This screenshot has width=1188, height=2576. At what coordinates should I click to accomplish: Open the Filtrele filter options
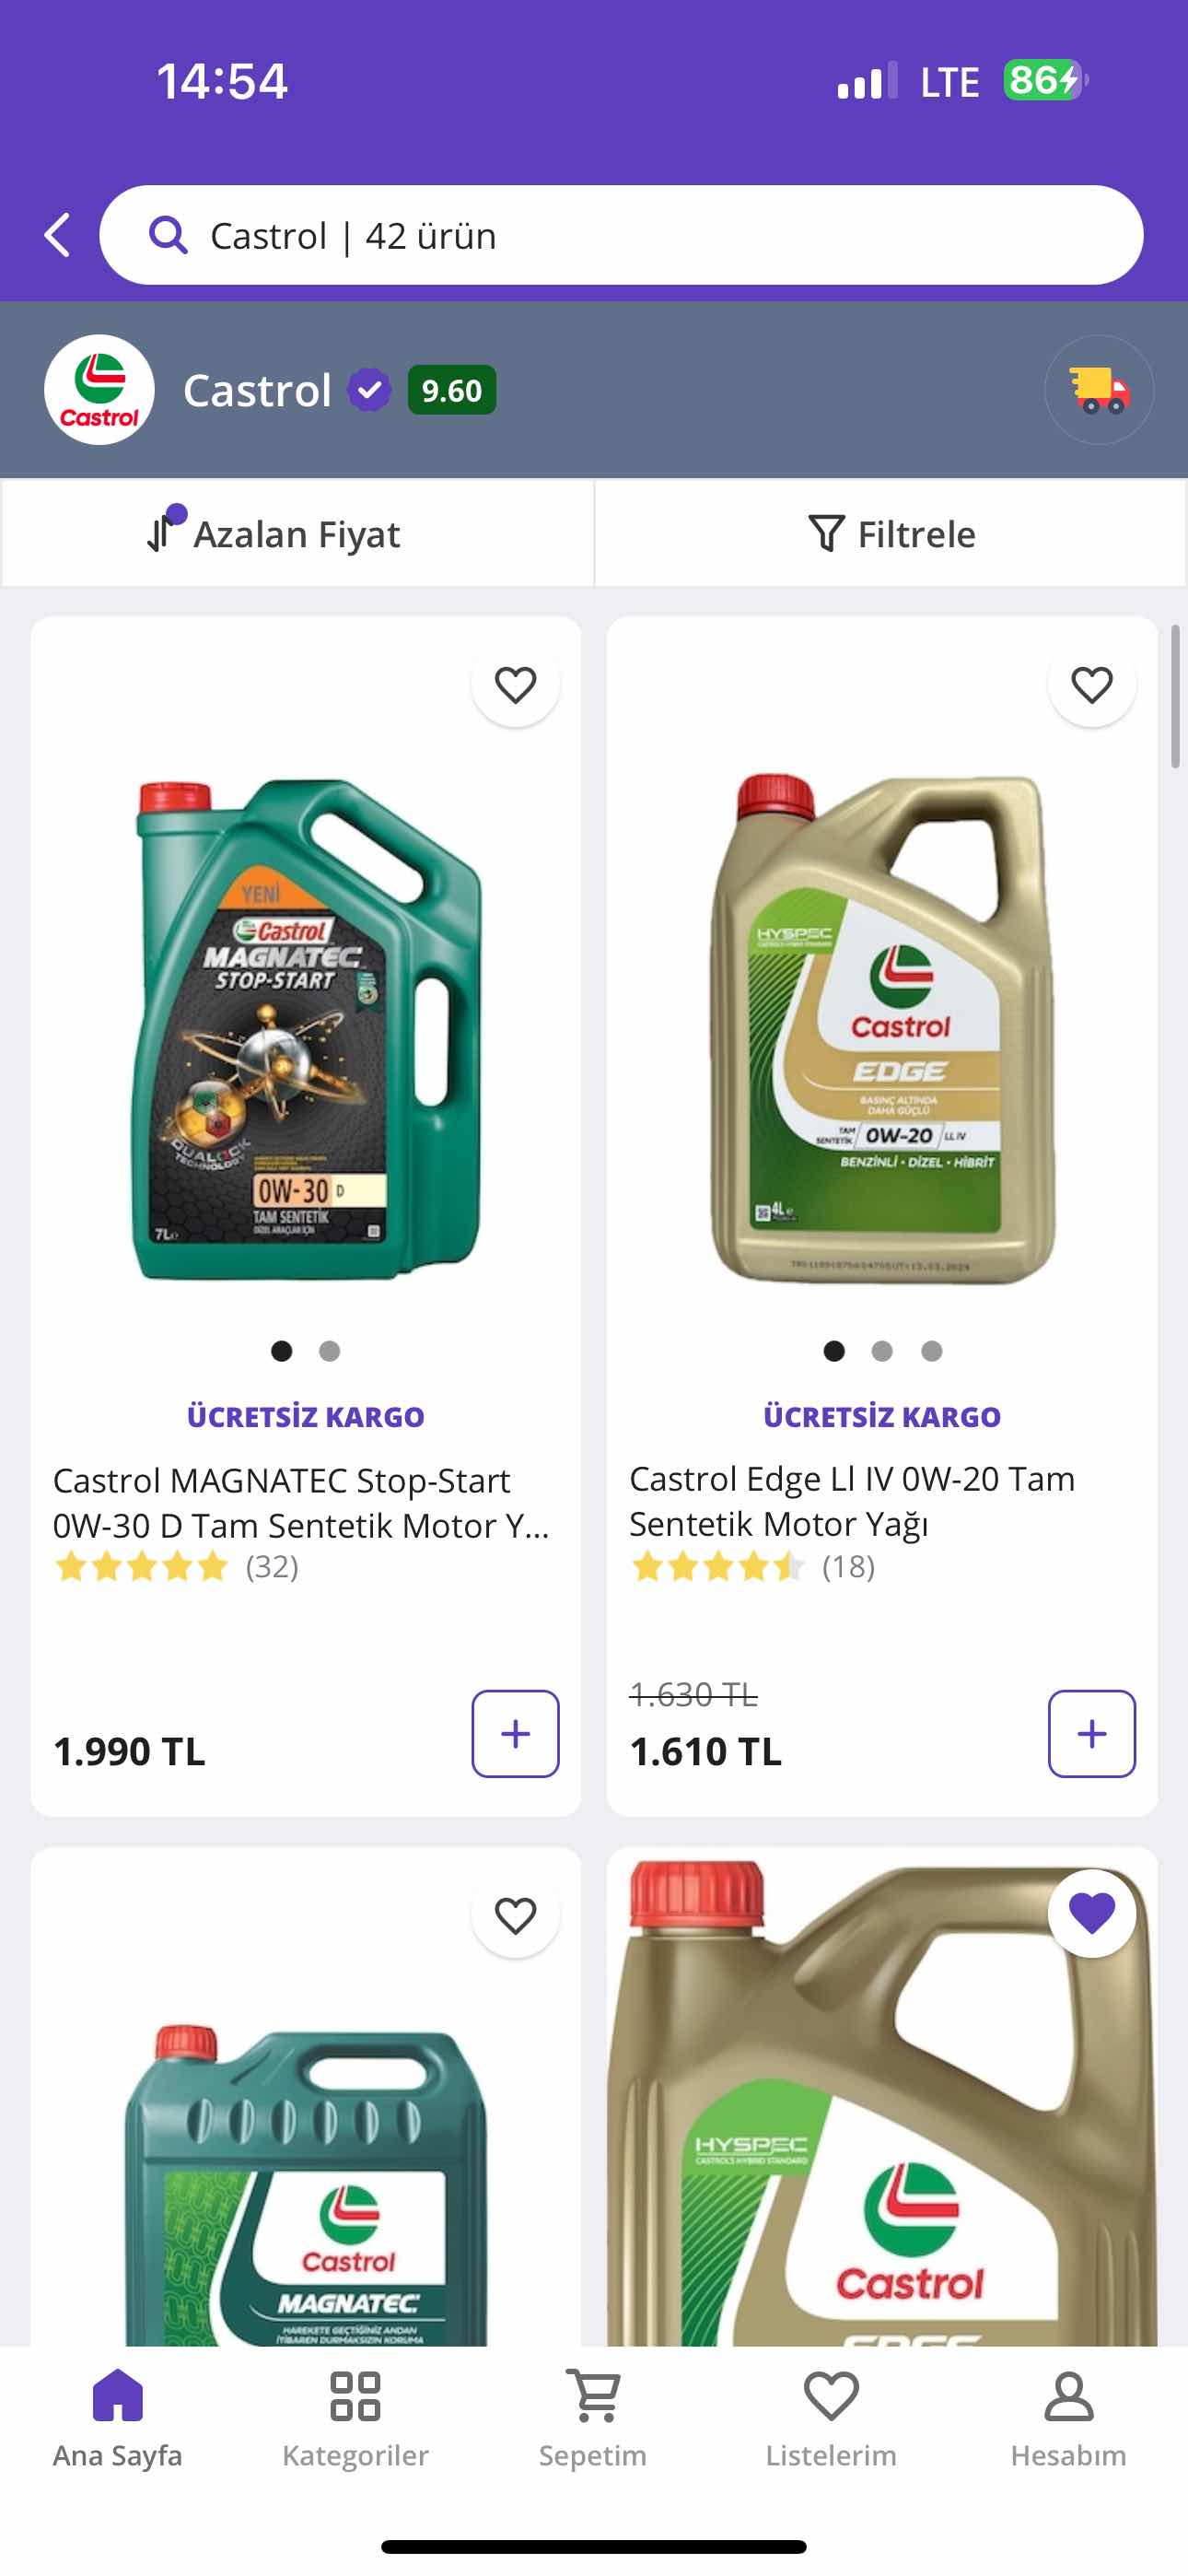(890, 534)
